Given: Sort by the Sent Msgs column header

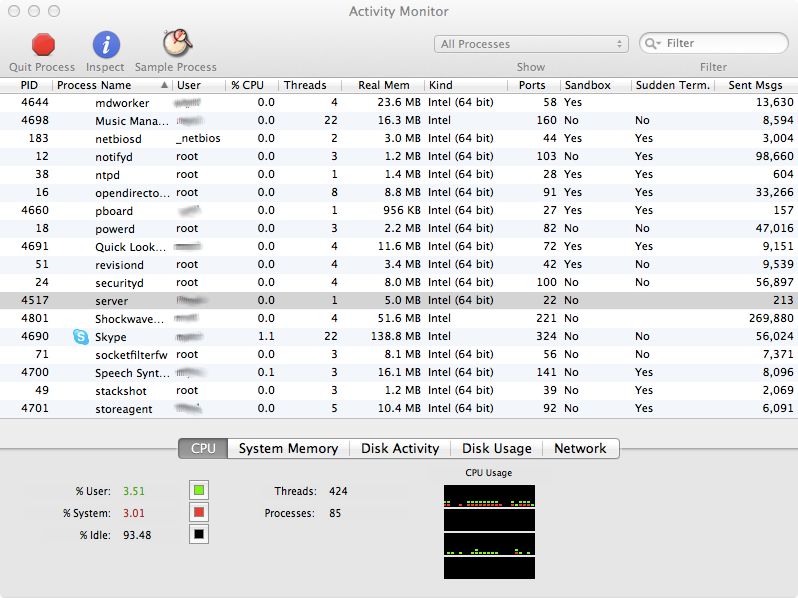Looking at the screenshot, I should (756, 85).
